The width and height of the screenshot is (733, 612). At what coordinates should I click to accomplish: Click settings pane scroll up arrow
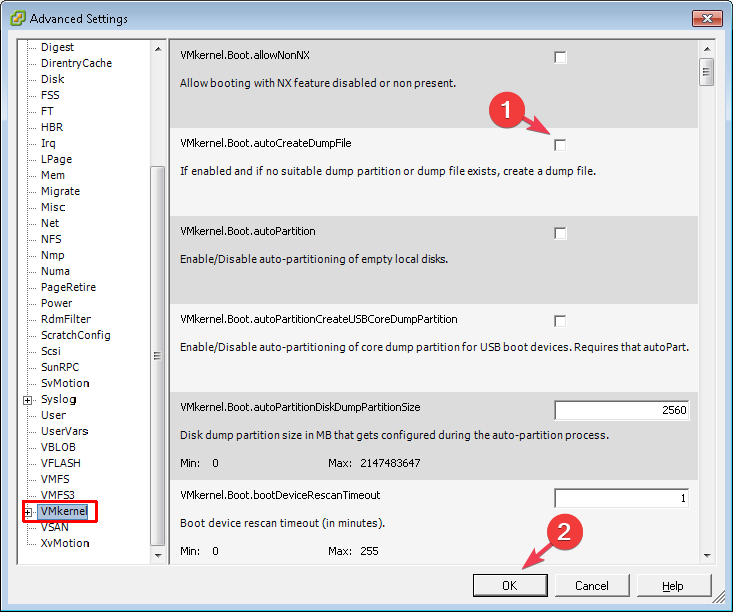[x=707, y=49]
